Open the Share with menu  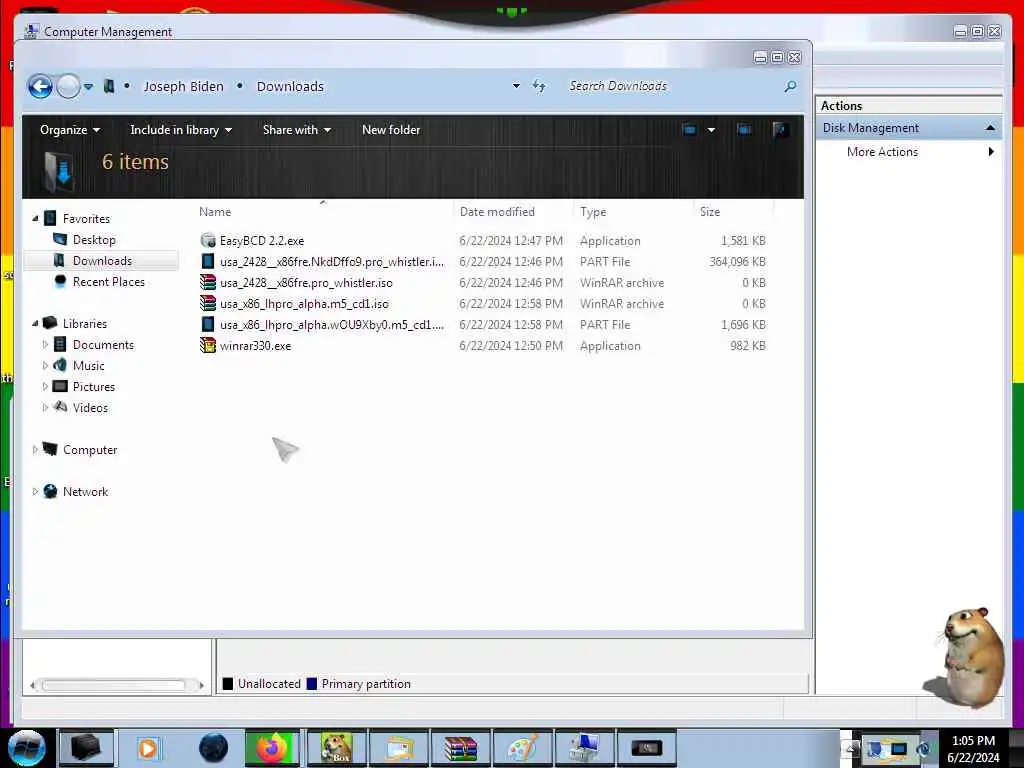click(296, 130)
